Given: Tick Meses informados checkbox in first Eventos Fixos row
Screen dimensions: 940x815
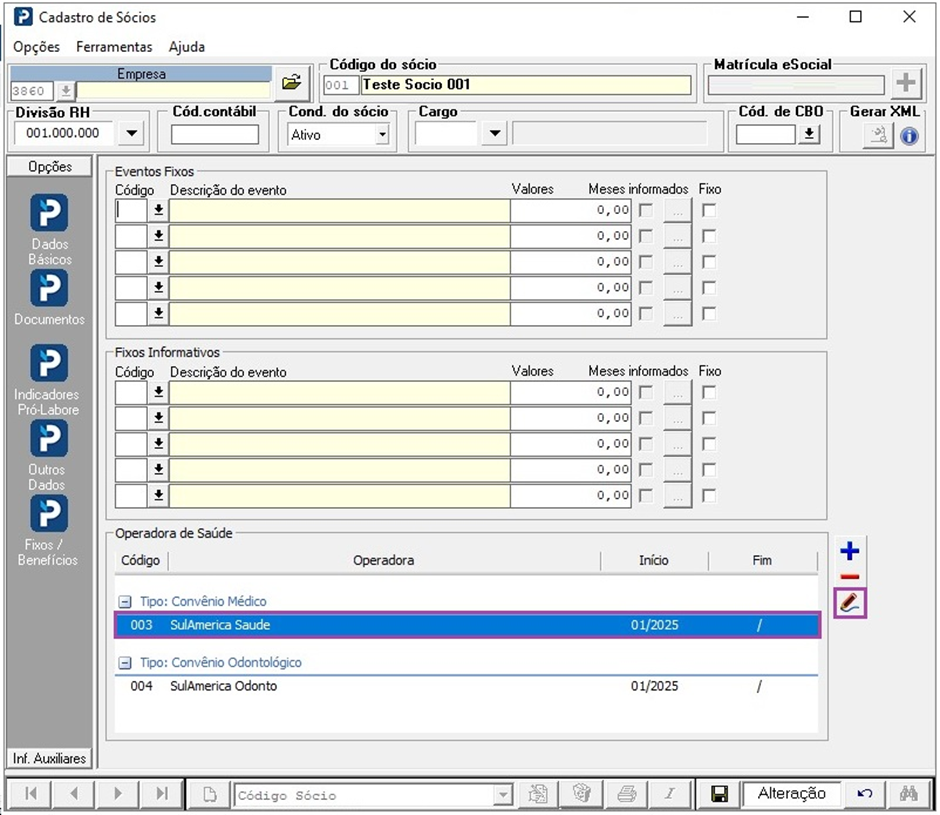Looking at the screenshot, I should point(646,210).
